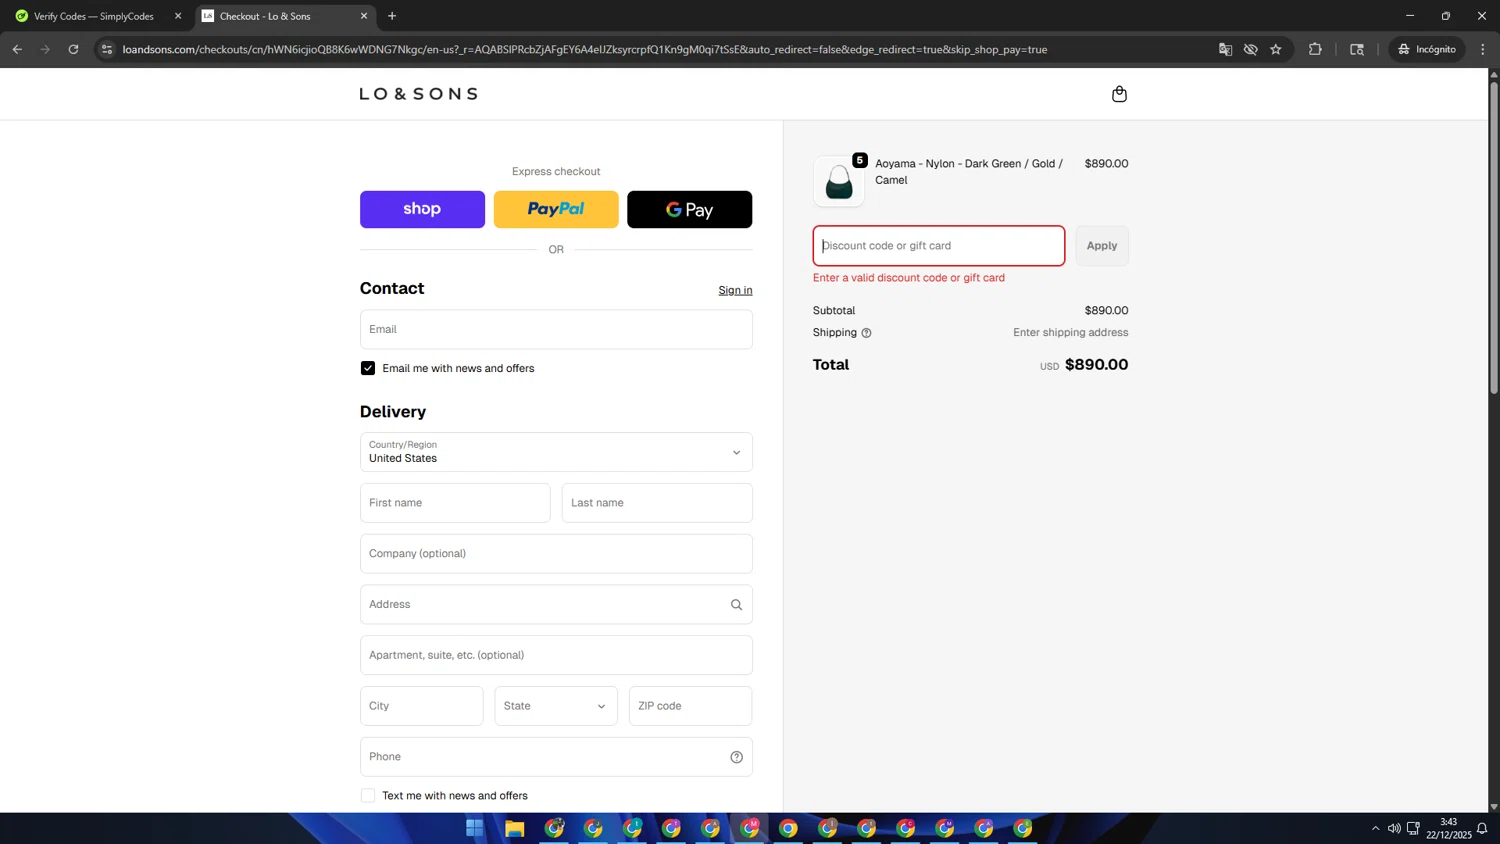This screenshot has width=1500, height=844.
Task: Click the First name field
Action: 455,503
